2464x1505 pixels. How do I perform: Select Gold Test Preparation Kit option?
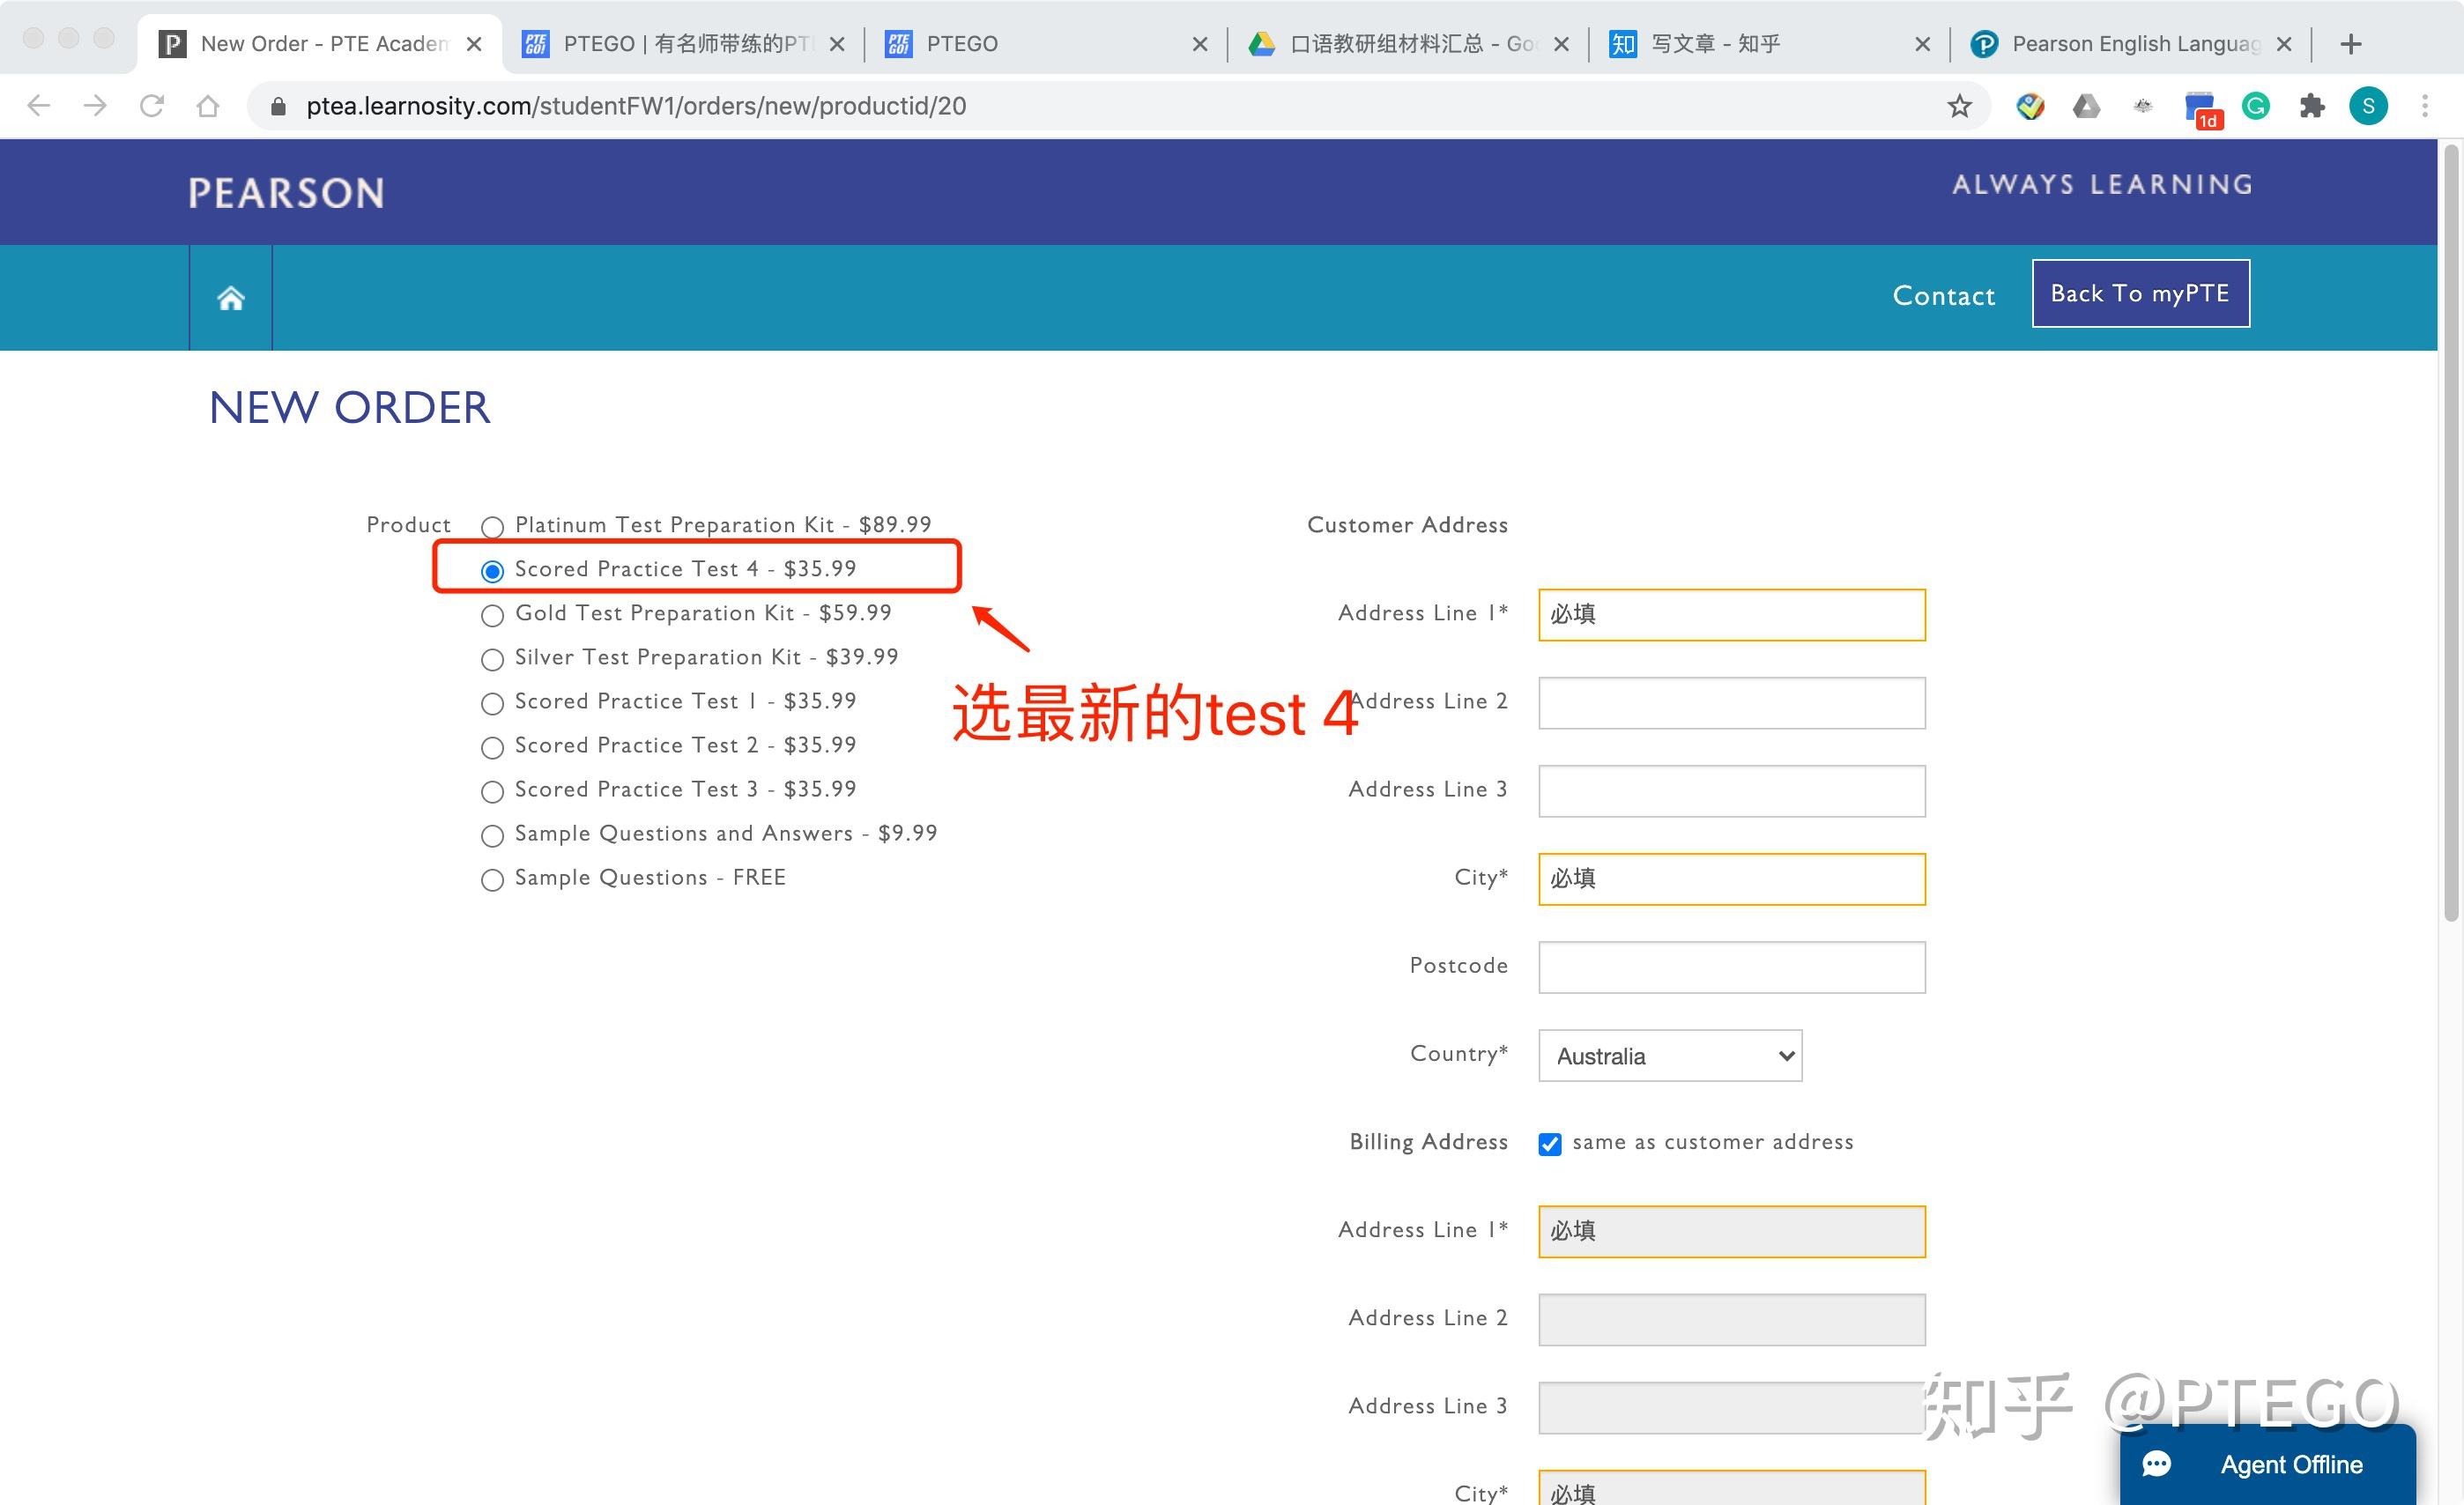click(492, 615)
